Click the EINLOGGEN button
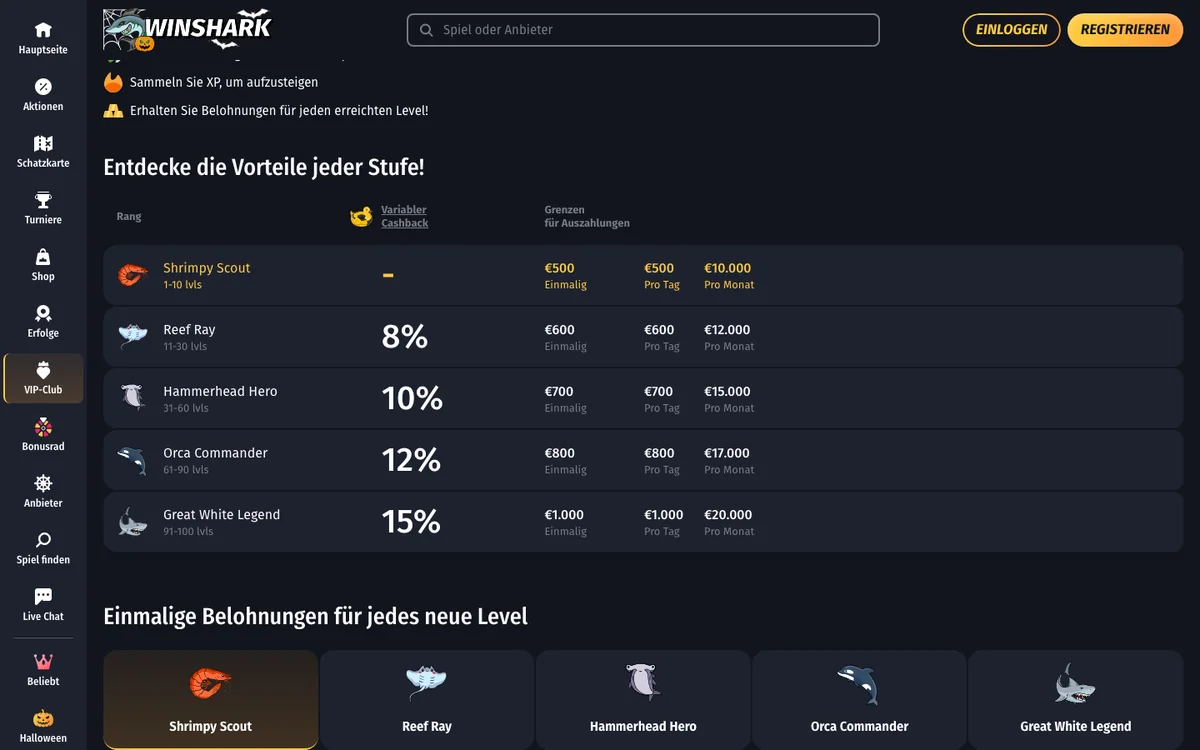Screen dimensions: 1200x750 (1011, 30)
